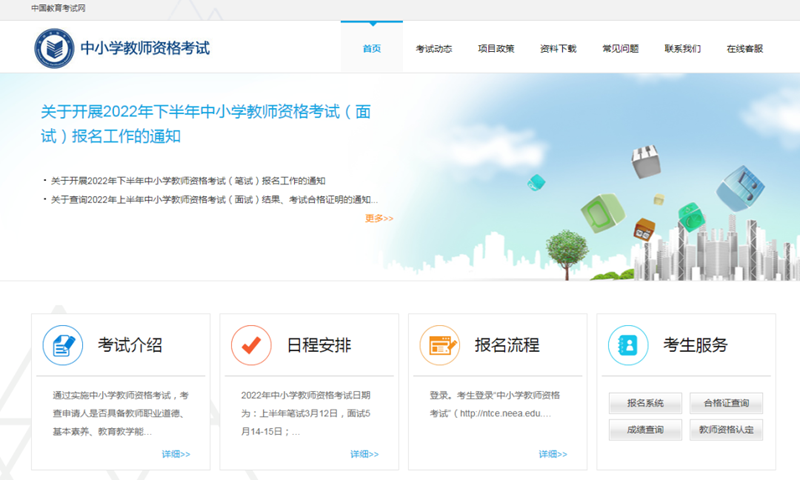Expand 考试介绍 details via 详细>> link
This screenshot has width=800, height=480.
[x=176, y=454]
